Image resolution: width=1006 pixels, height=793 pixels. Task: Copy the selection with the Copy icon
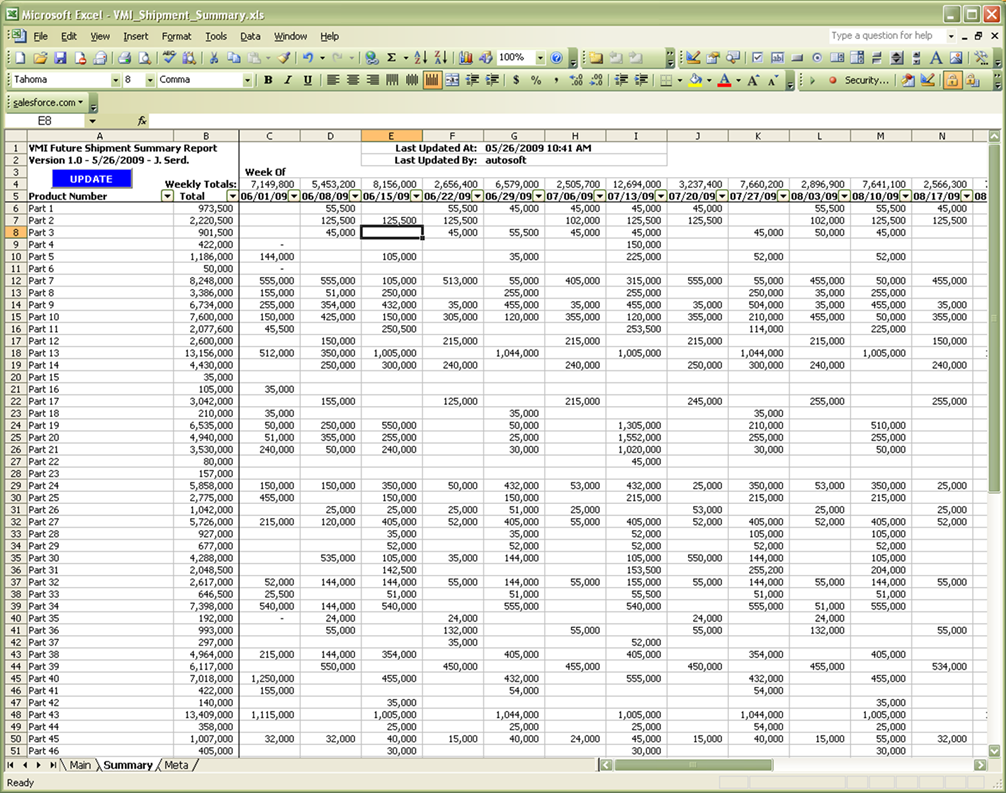tap(234, 58)
